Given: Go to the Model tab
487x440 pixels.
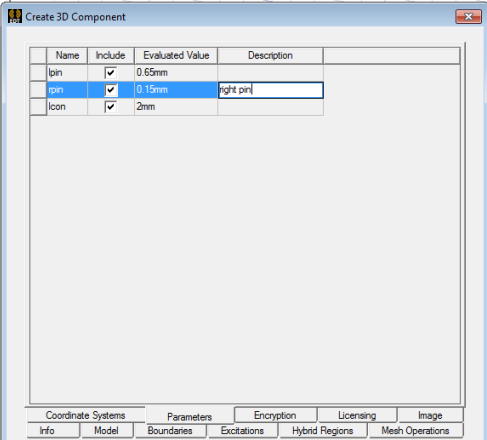Looking at the screenshot, I should pos(106,430).
